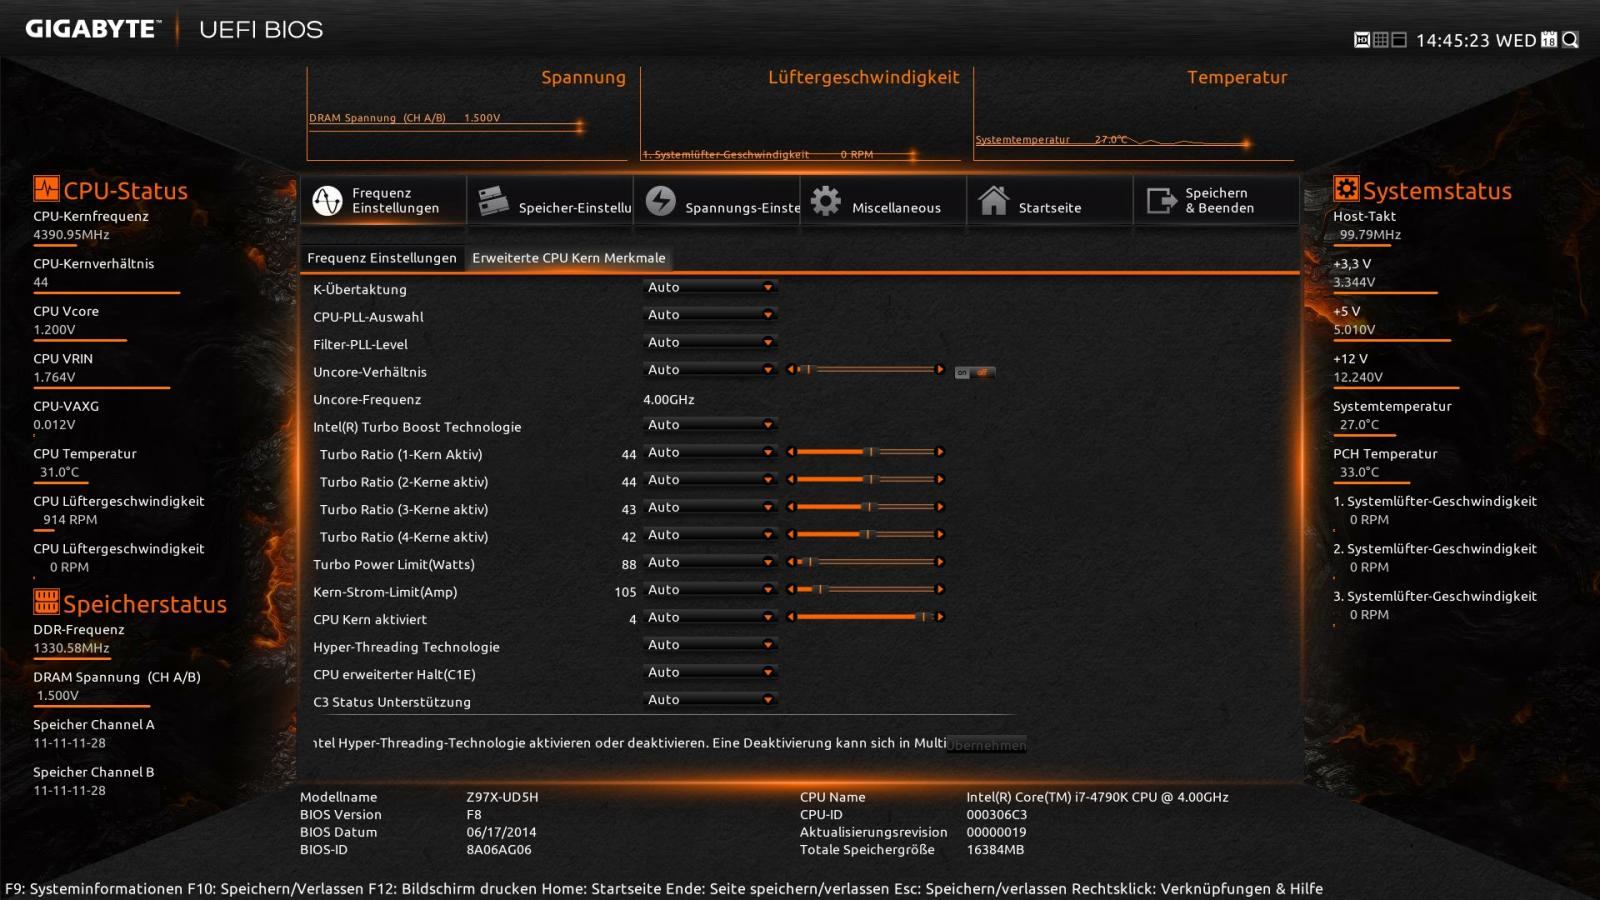This screenshot has width=1600, height=900.
Task: Expand Turbo Ratio (1-Kern Aktiv) dropdown
Action: (710, 453)
